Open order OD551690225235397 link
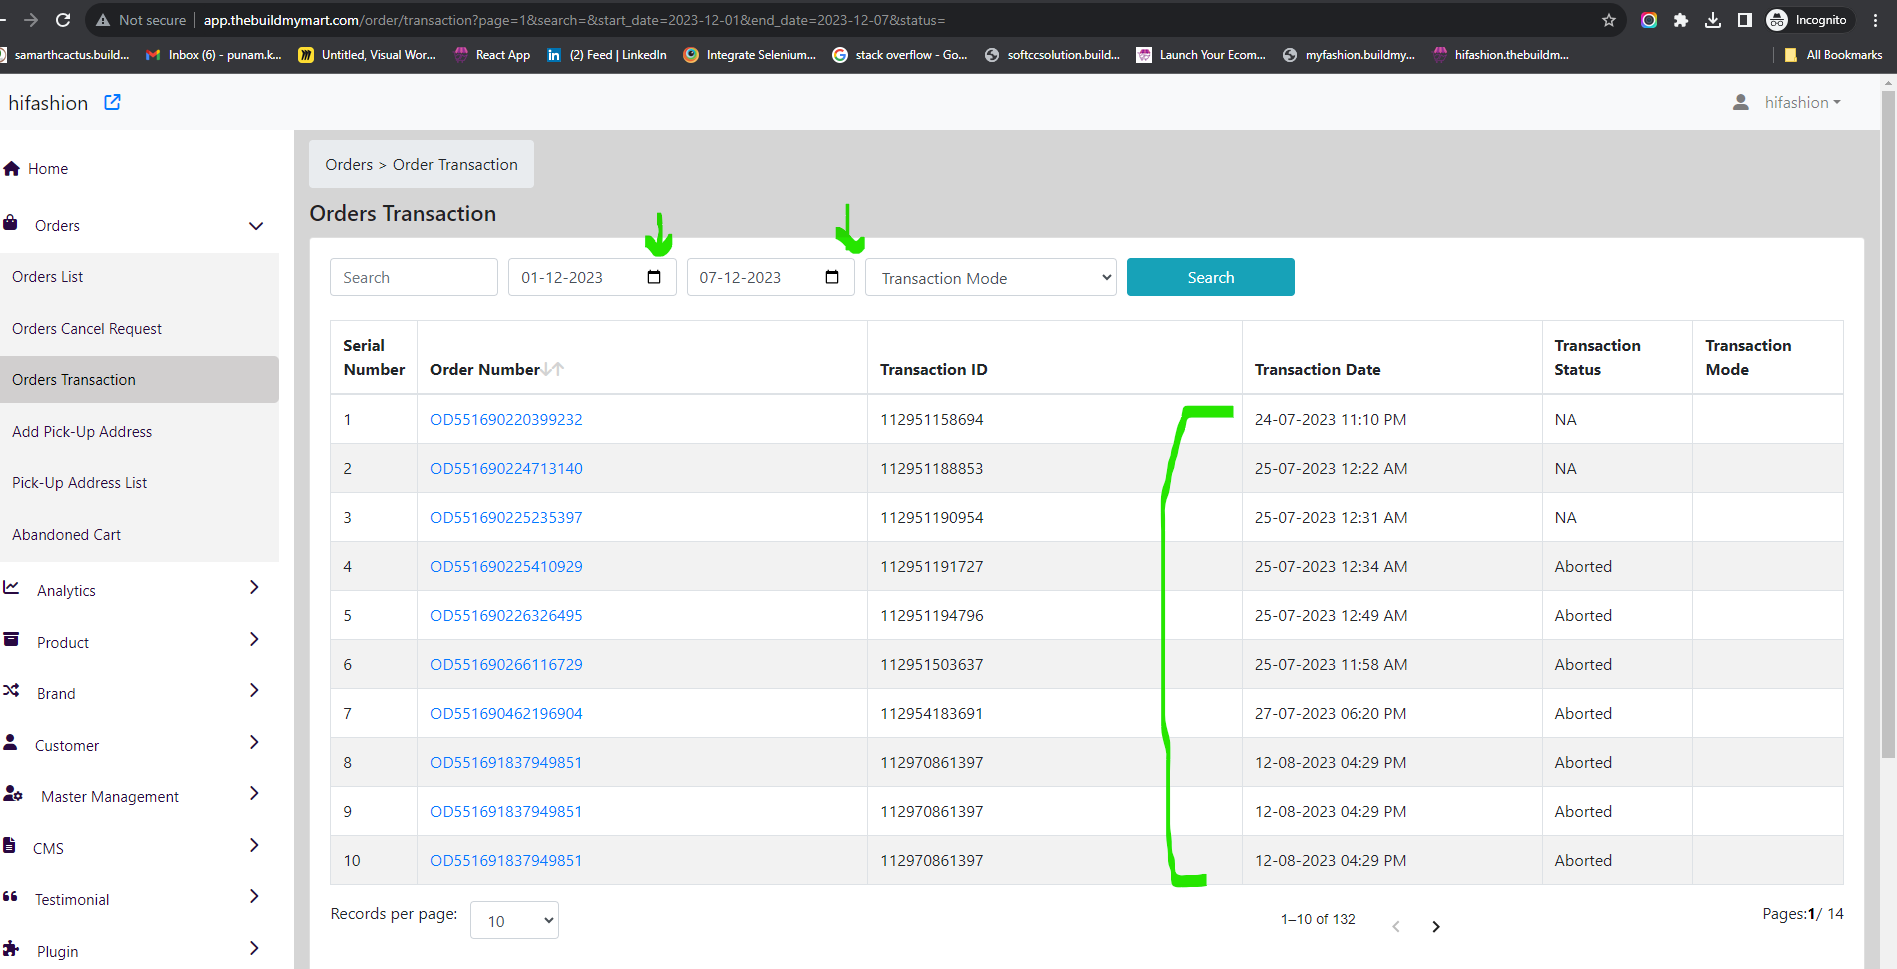The image size is (1897, 969). pyautogui.click(x=506, y=518)
